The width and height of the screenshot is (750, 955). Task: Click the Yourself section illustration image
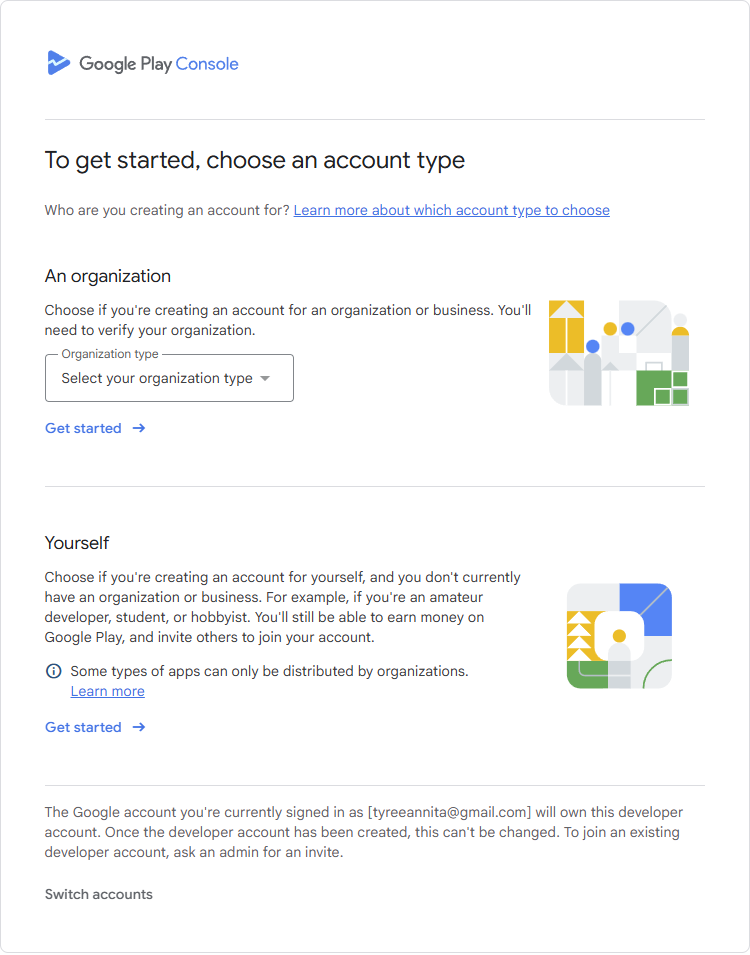tap(618, 635)
